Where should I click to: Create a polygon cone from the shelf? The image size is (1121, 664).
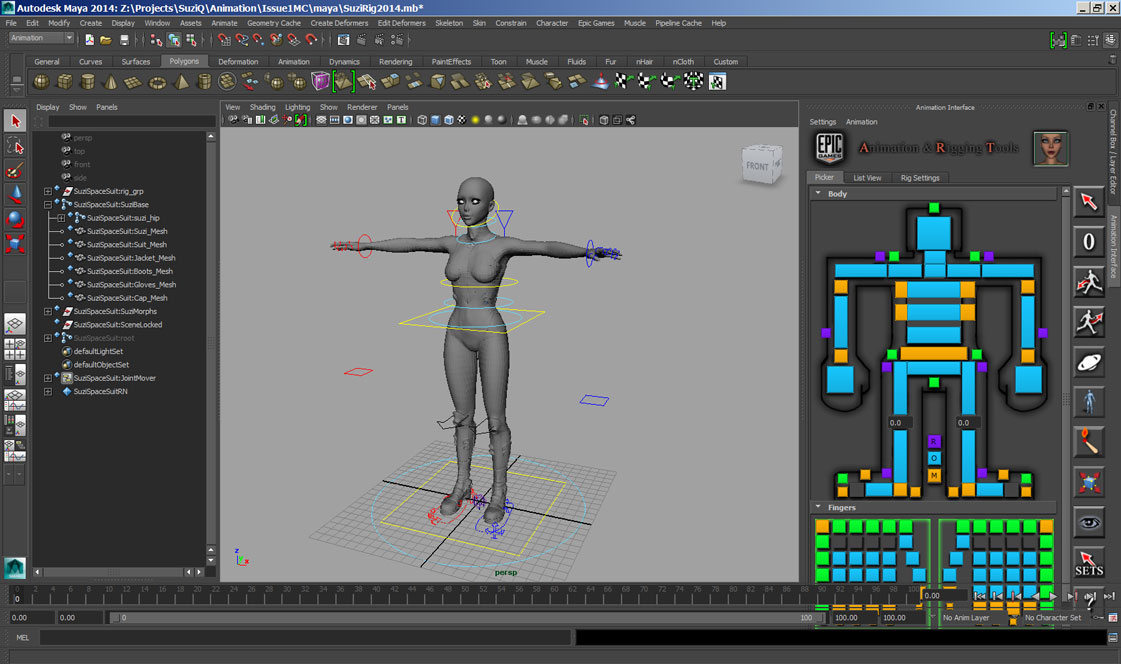111,81
